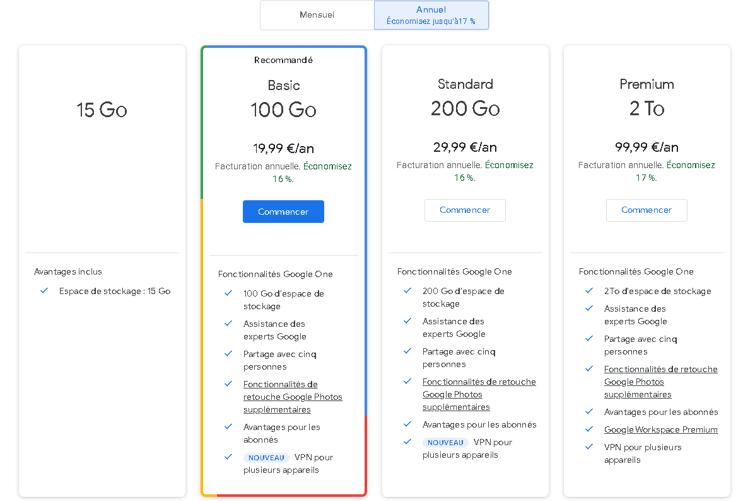Click checkmark beside Premium retouche Google Photos link
This screenshot has height=501, width=743.
pyautogui.click(x=589, y=368)
